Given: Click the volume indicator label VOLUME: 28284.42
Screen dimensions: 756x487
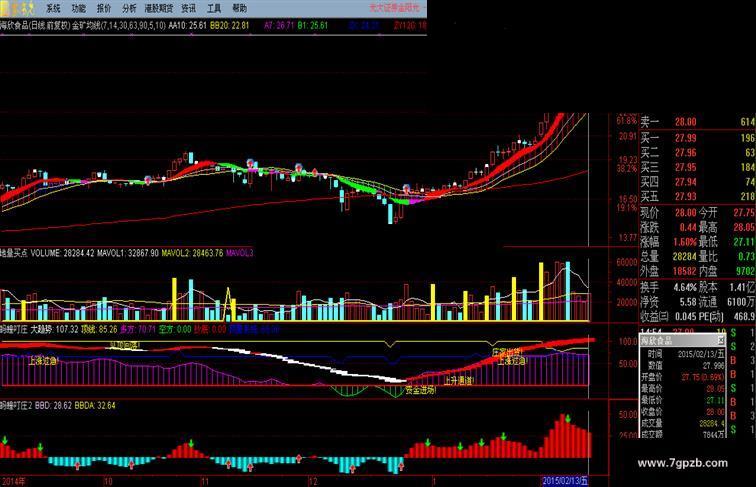Looking at the screenshot, I should pyautogui.click(x=63, y=253).
